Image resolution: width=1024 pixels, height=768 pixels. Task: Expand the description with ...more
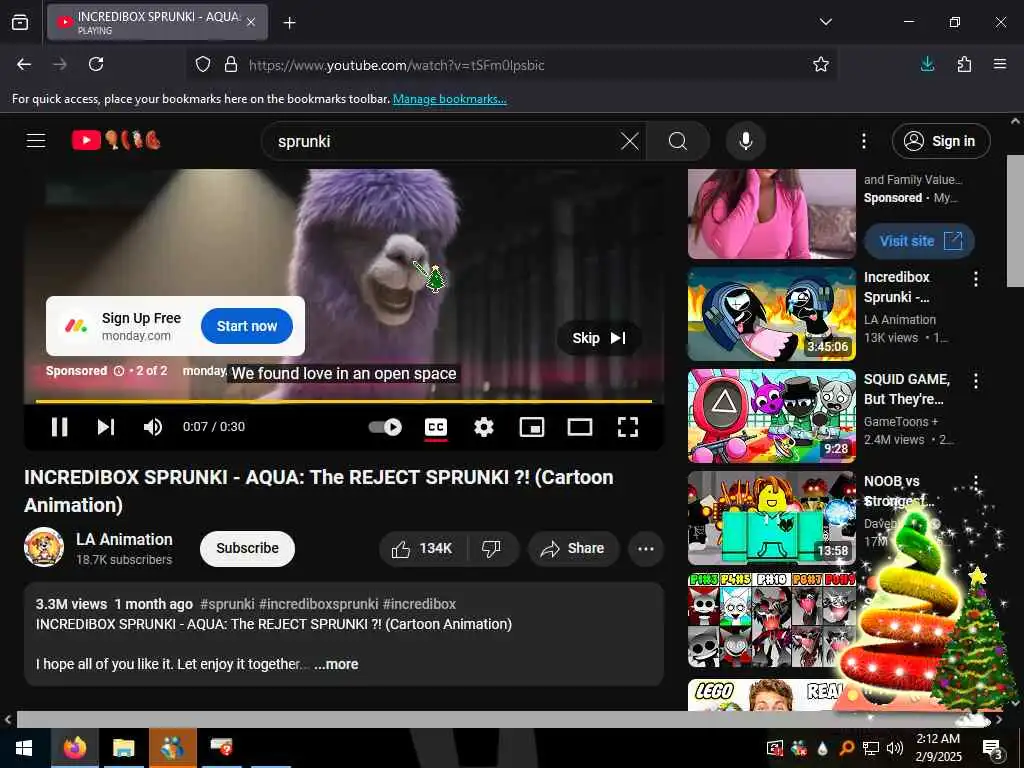coord(336,664)
